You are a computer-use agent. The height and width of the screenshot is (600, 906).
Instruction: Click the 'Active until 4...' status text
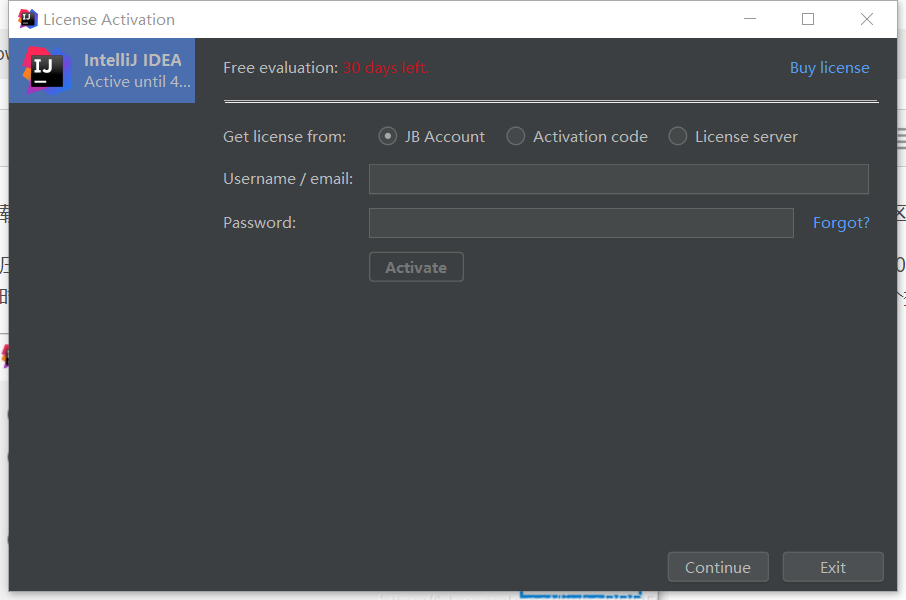[x=138, y=82]
